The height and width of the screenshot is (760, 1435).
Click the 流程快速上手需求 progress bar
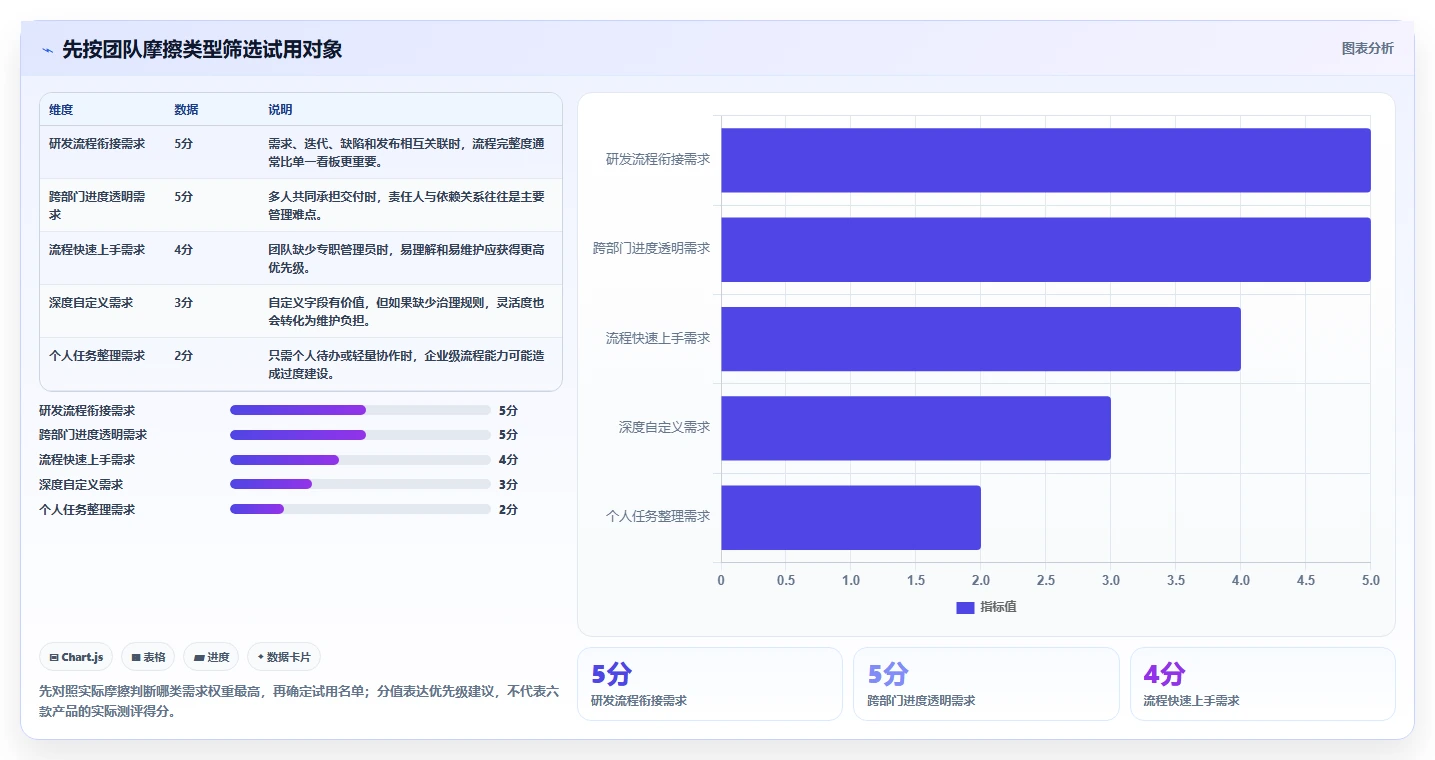point(360,460)
